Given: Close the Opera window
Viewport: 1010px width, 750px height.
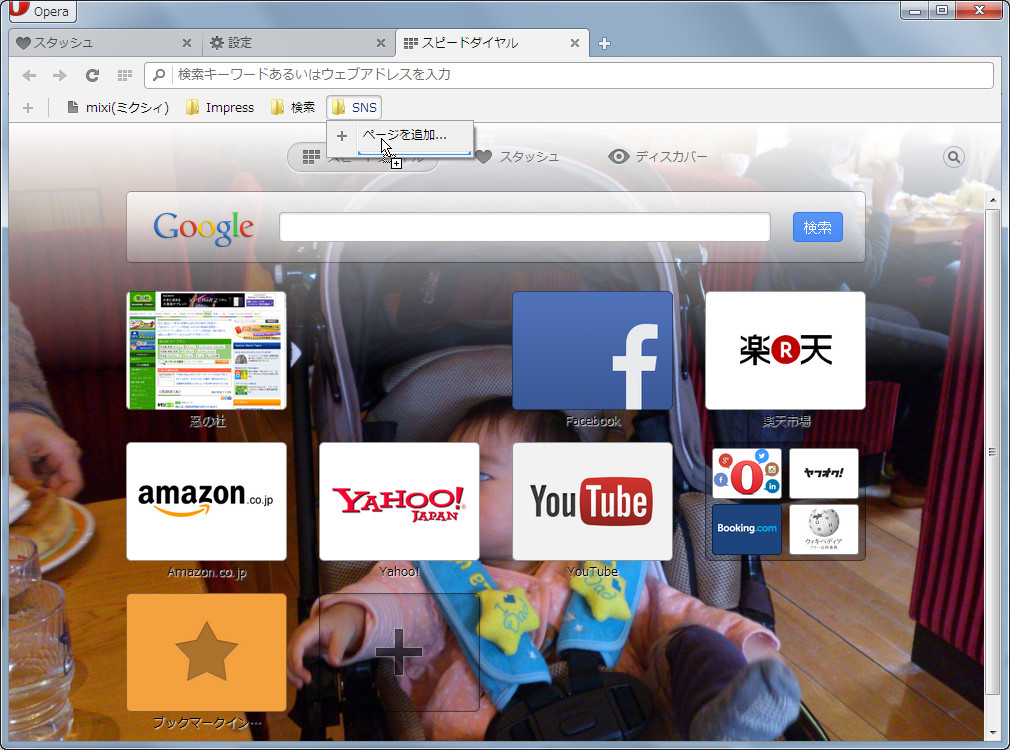Looking at the screenshot, I should 980,10.
